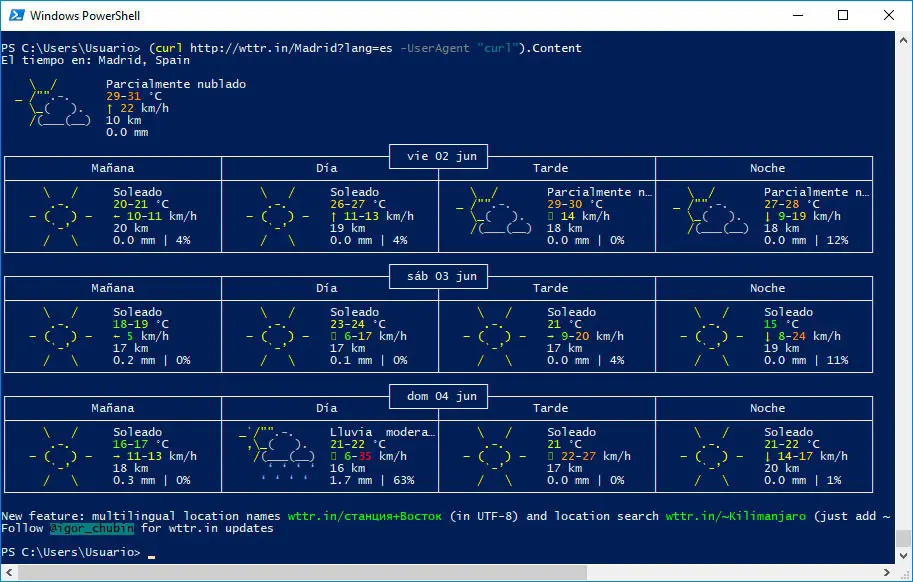Click cloud icon for vie 02 jun Tarde
This screenshot has width=913, height=582.
pos(494,210)
